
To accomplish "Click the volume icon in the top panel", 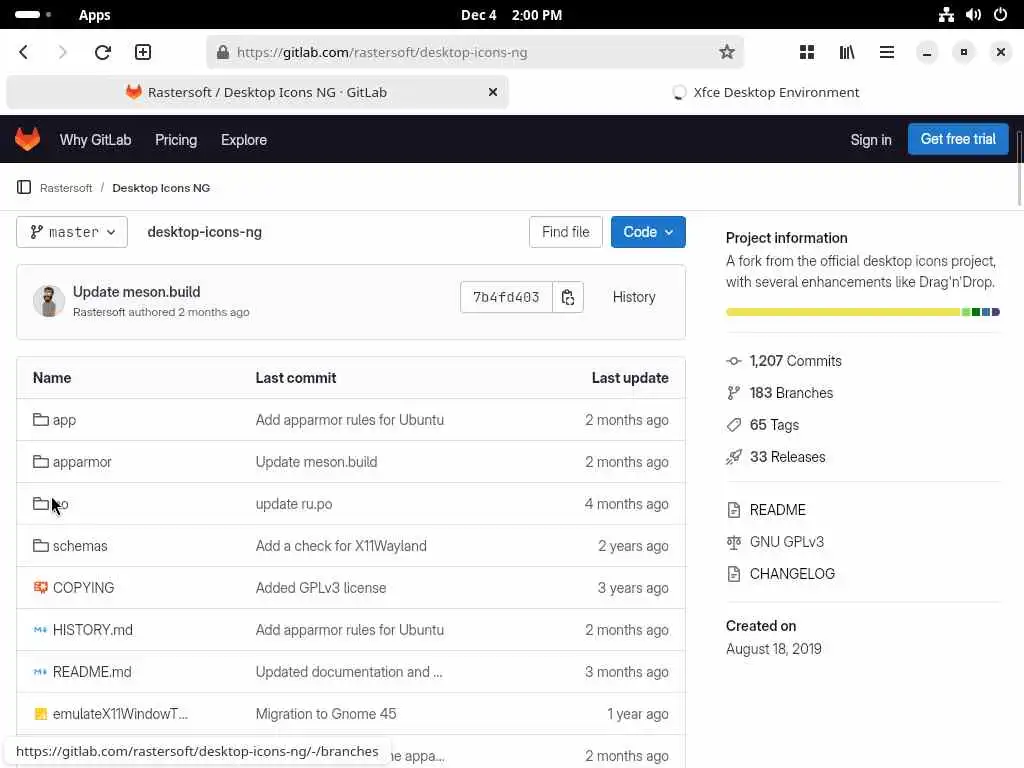I will pos(973,14).
